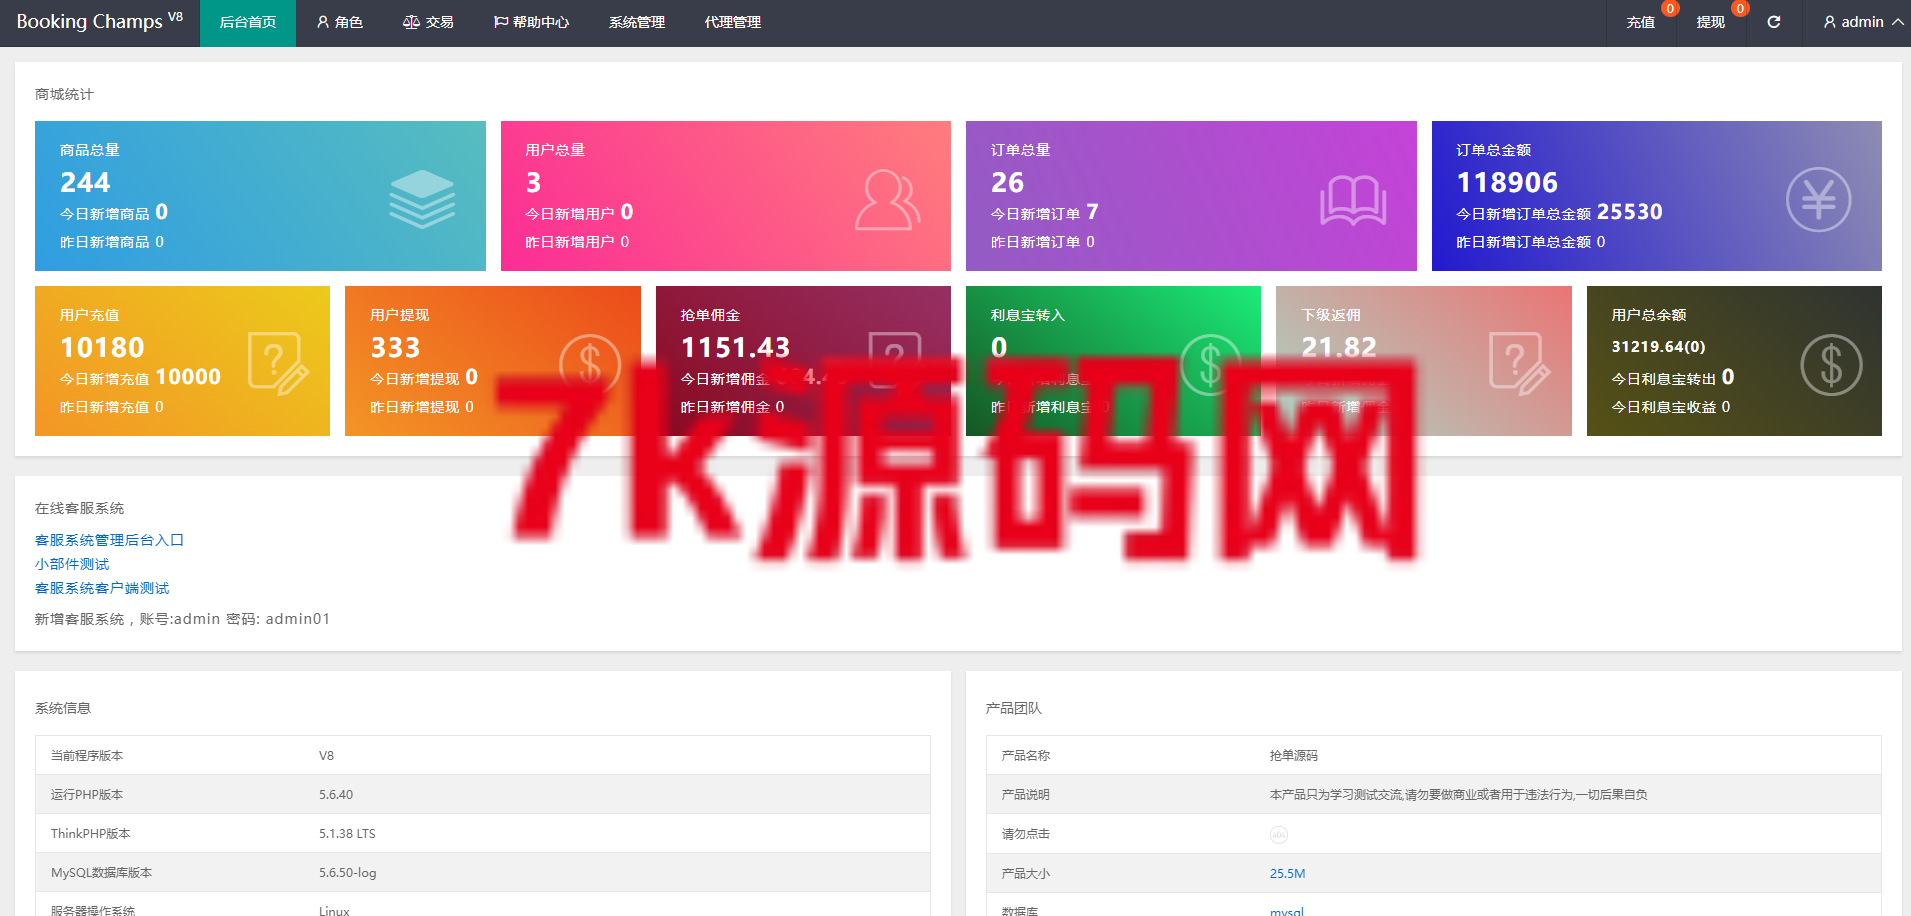Viewport: 1911px width, 916px height.
Task: Click the users icon in 用户总量 card
Action: click(x=887, y=199)
